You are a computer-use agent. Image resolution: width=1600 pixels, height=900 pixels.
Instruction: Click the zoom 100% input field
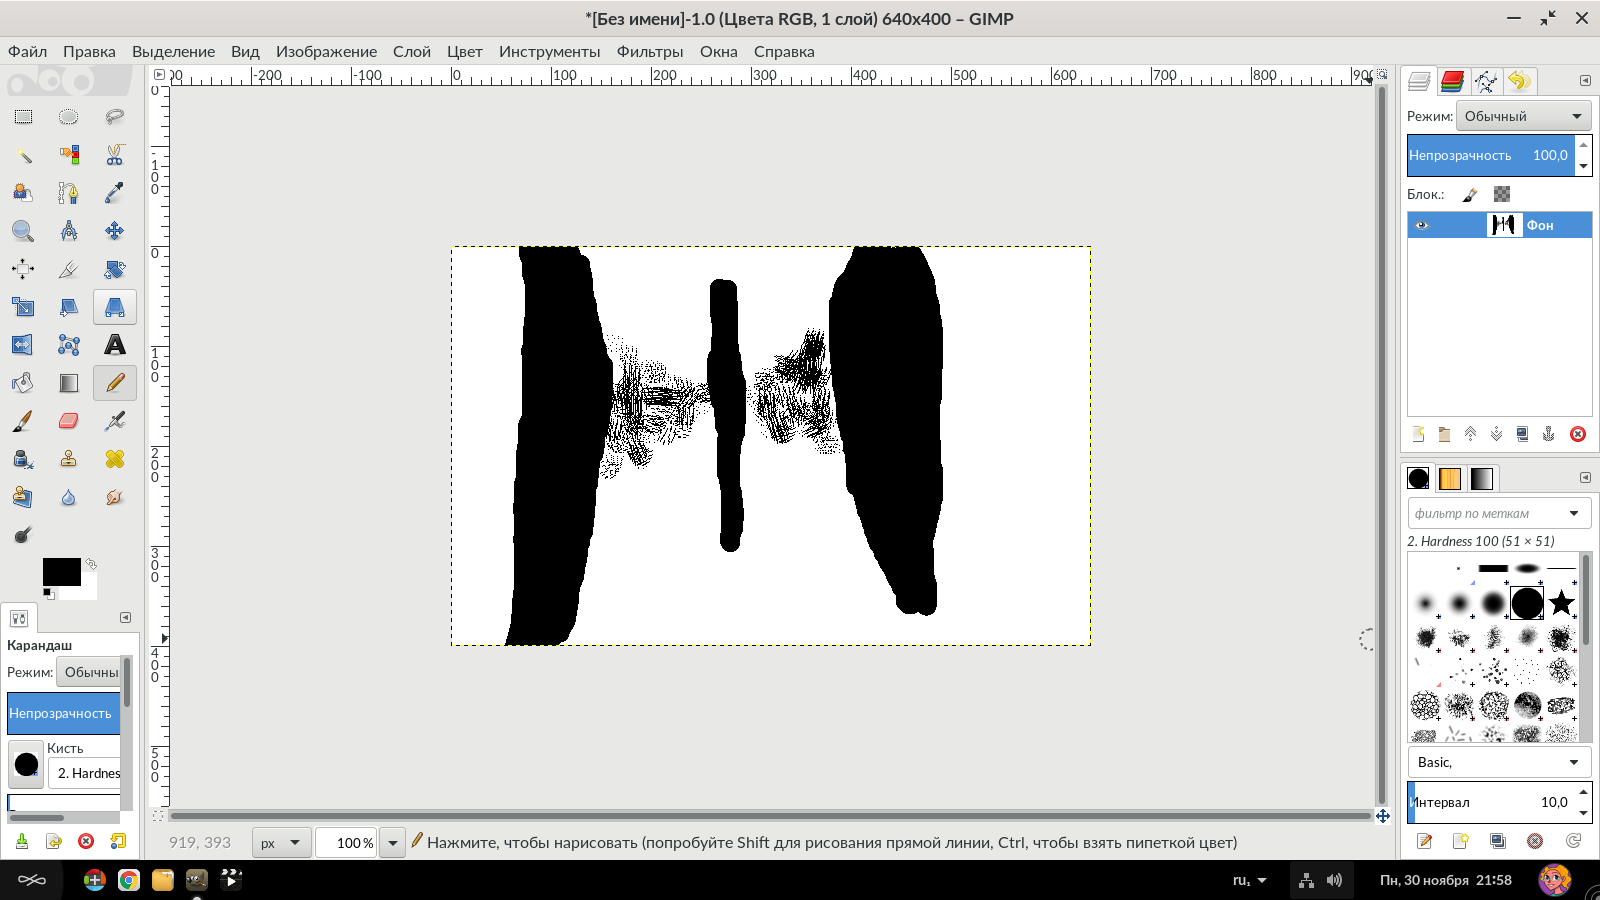pos(347,843)
